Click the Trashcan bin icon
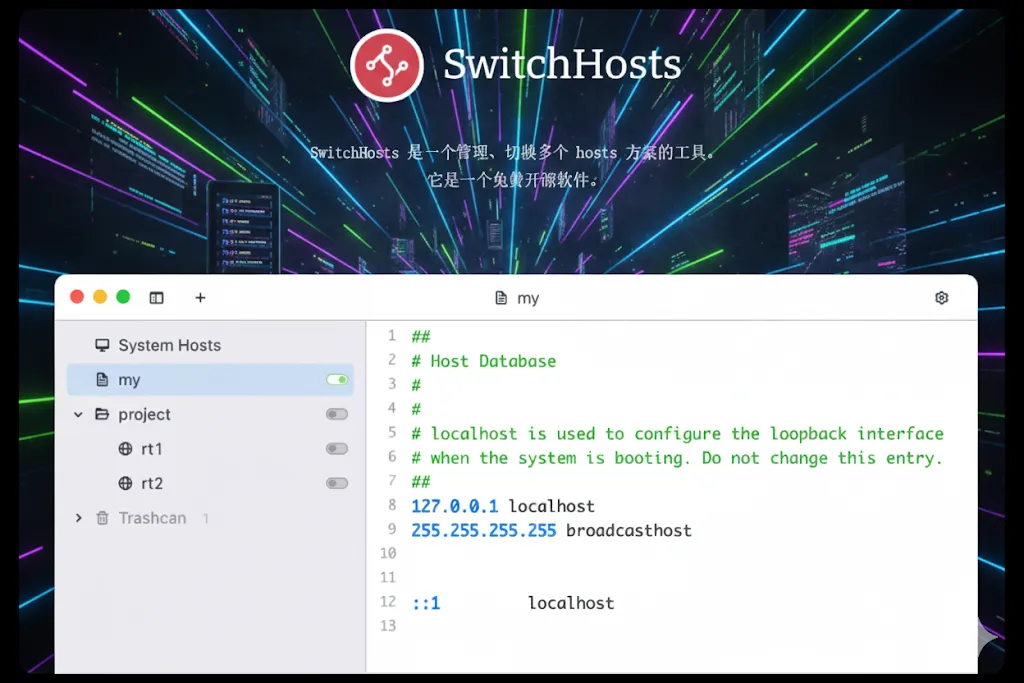 (102, 518)
